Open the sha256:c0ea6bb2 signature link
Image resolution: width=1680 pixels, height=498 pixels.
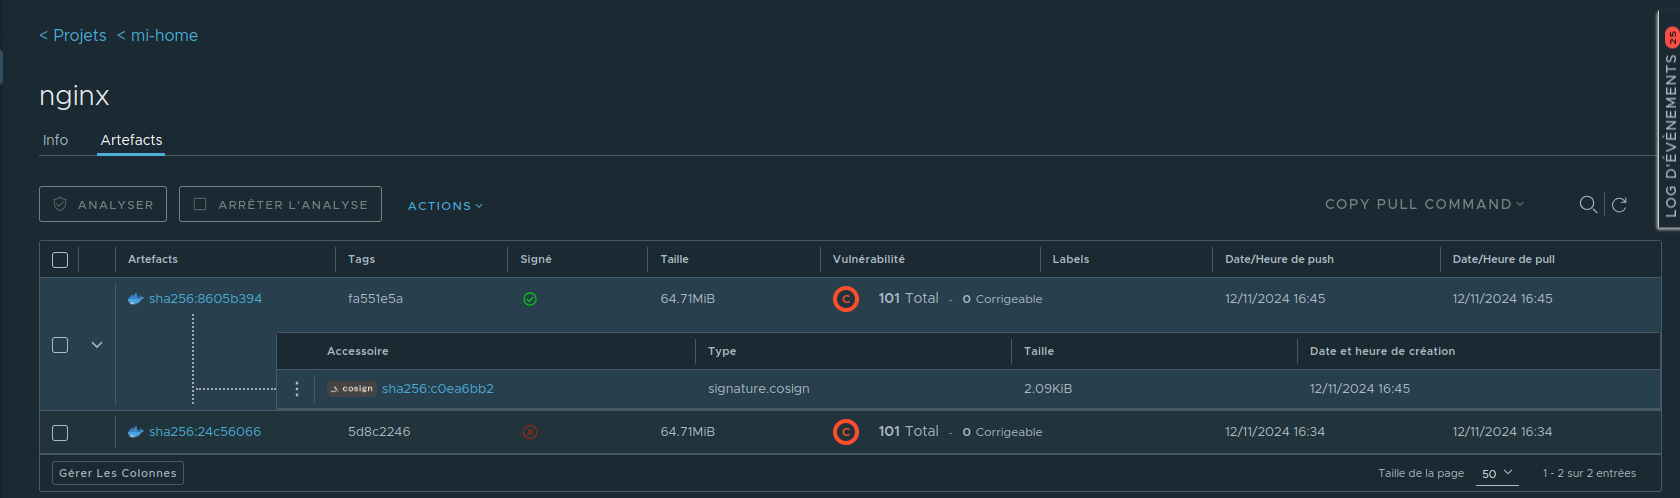(438, 389)
